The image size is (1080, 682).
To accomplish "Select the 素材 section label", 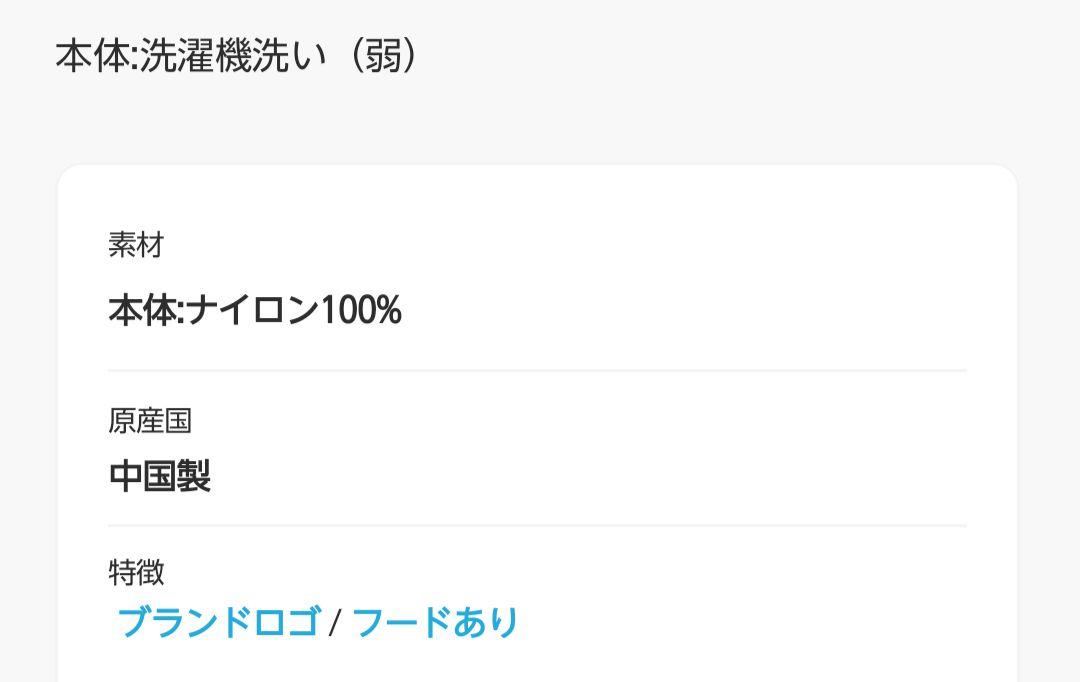I will tap(136, 245).
